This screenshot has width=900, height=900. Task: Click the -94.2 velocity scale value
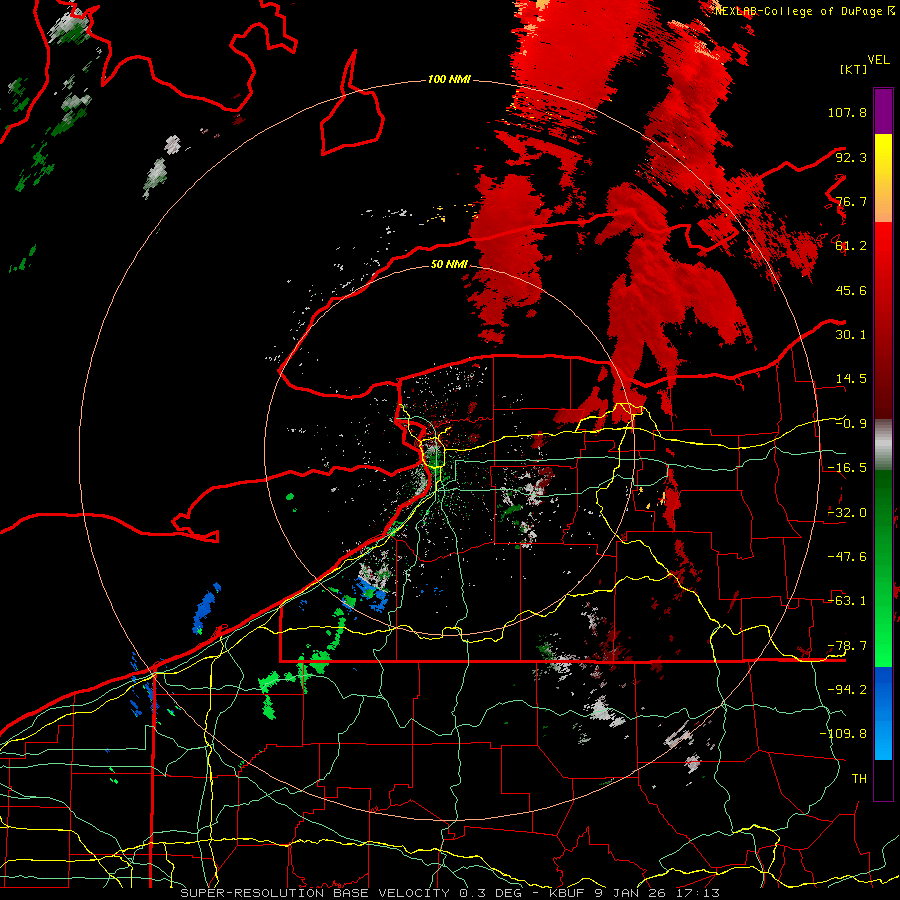tap(847, 690)
